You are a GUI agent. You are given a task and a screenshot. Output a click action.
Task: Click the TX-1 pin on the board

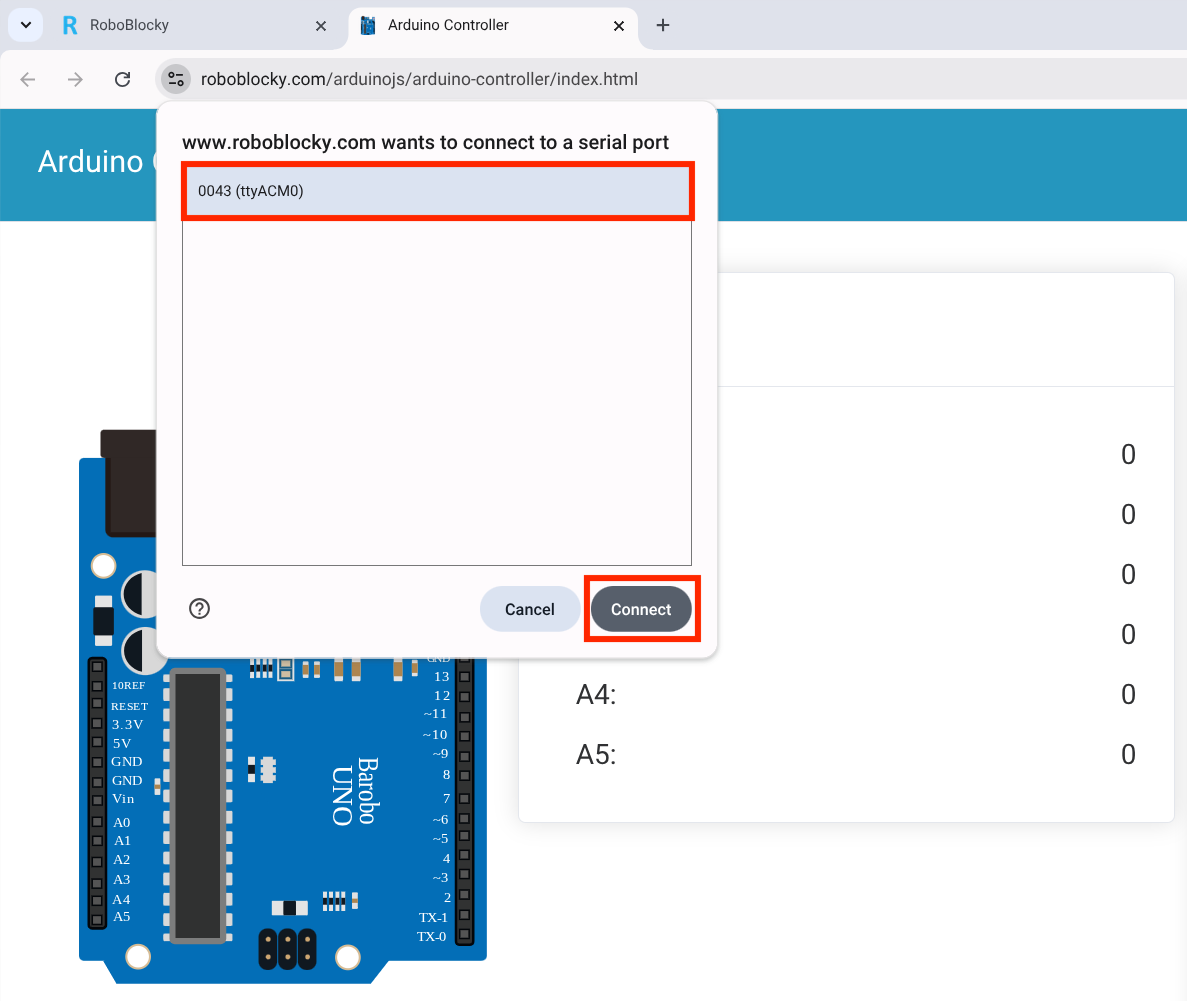click(x=463, y=917)
